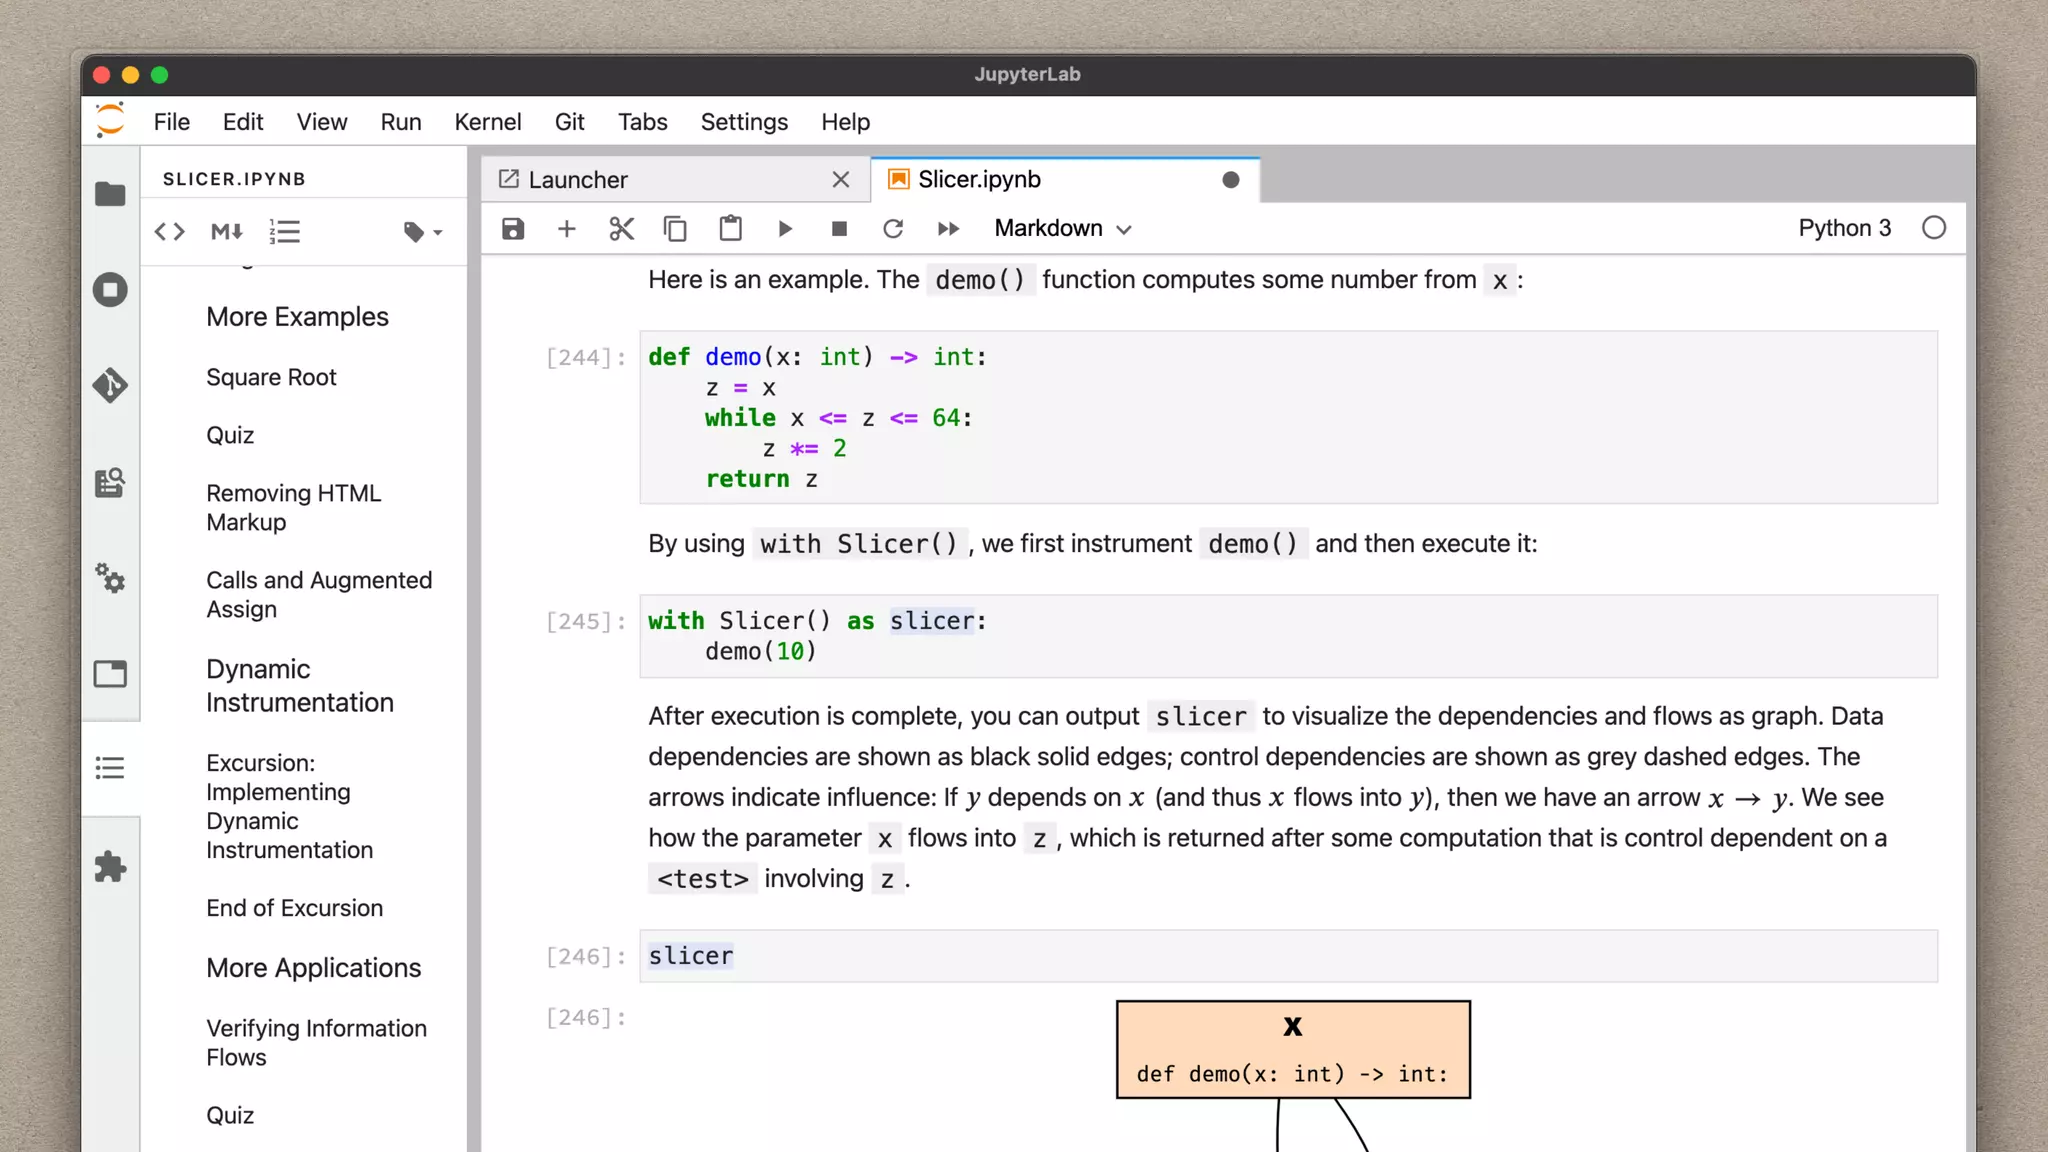Cut the selected cell with the scissors icon
This screenshot has height=1152, width=2048.
point(621,229)
